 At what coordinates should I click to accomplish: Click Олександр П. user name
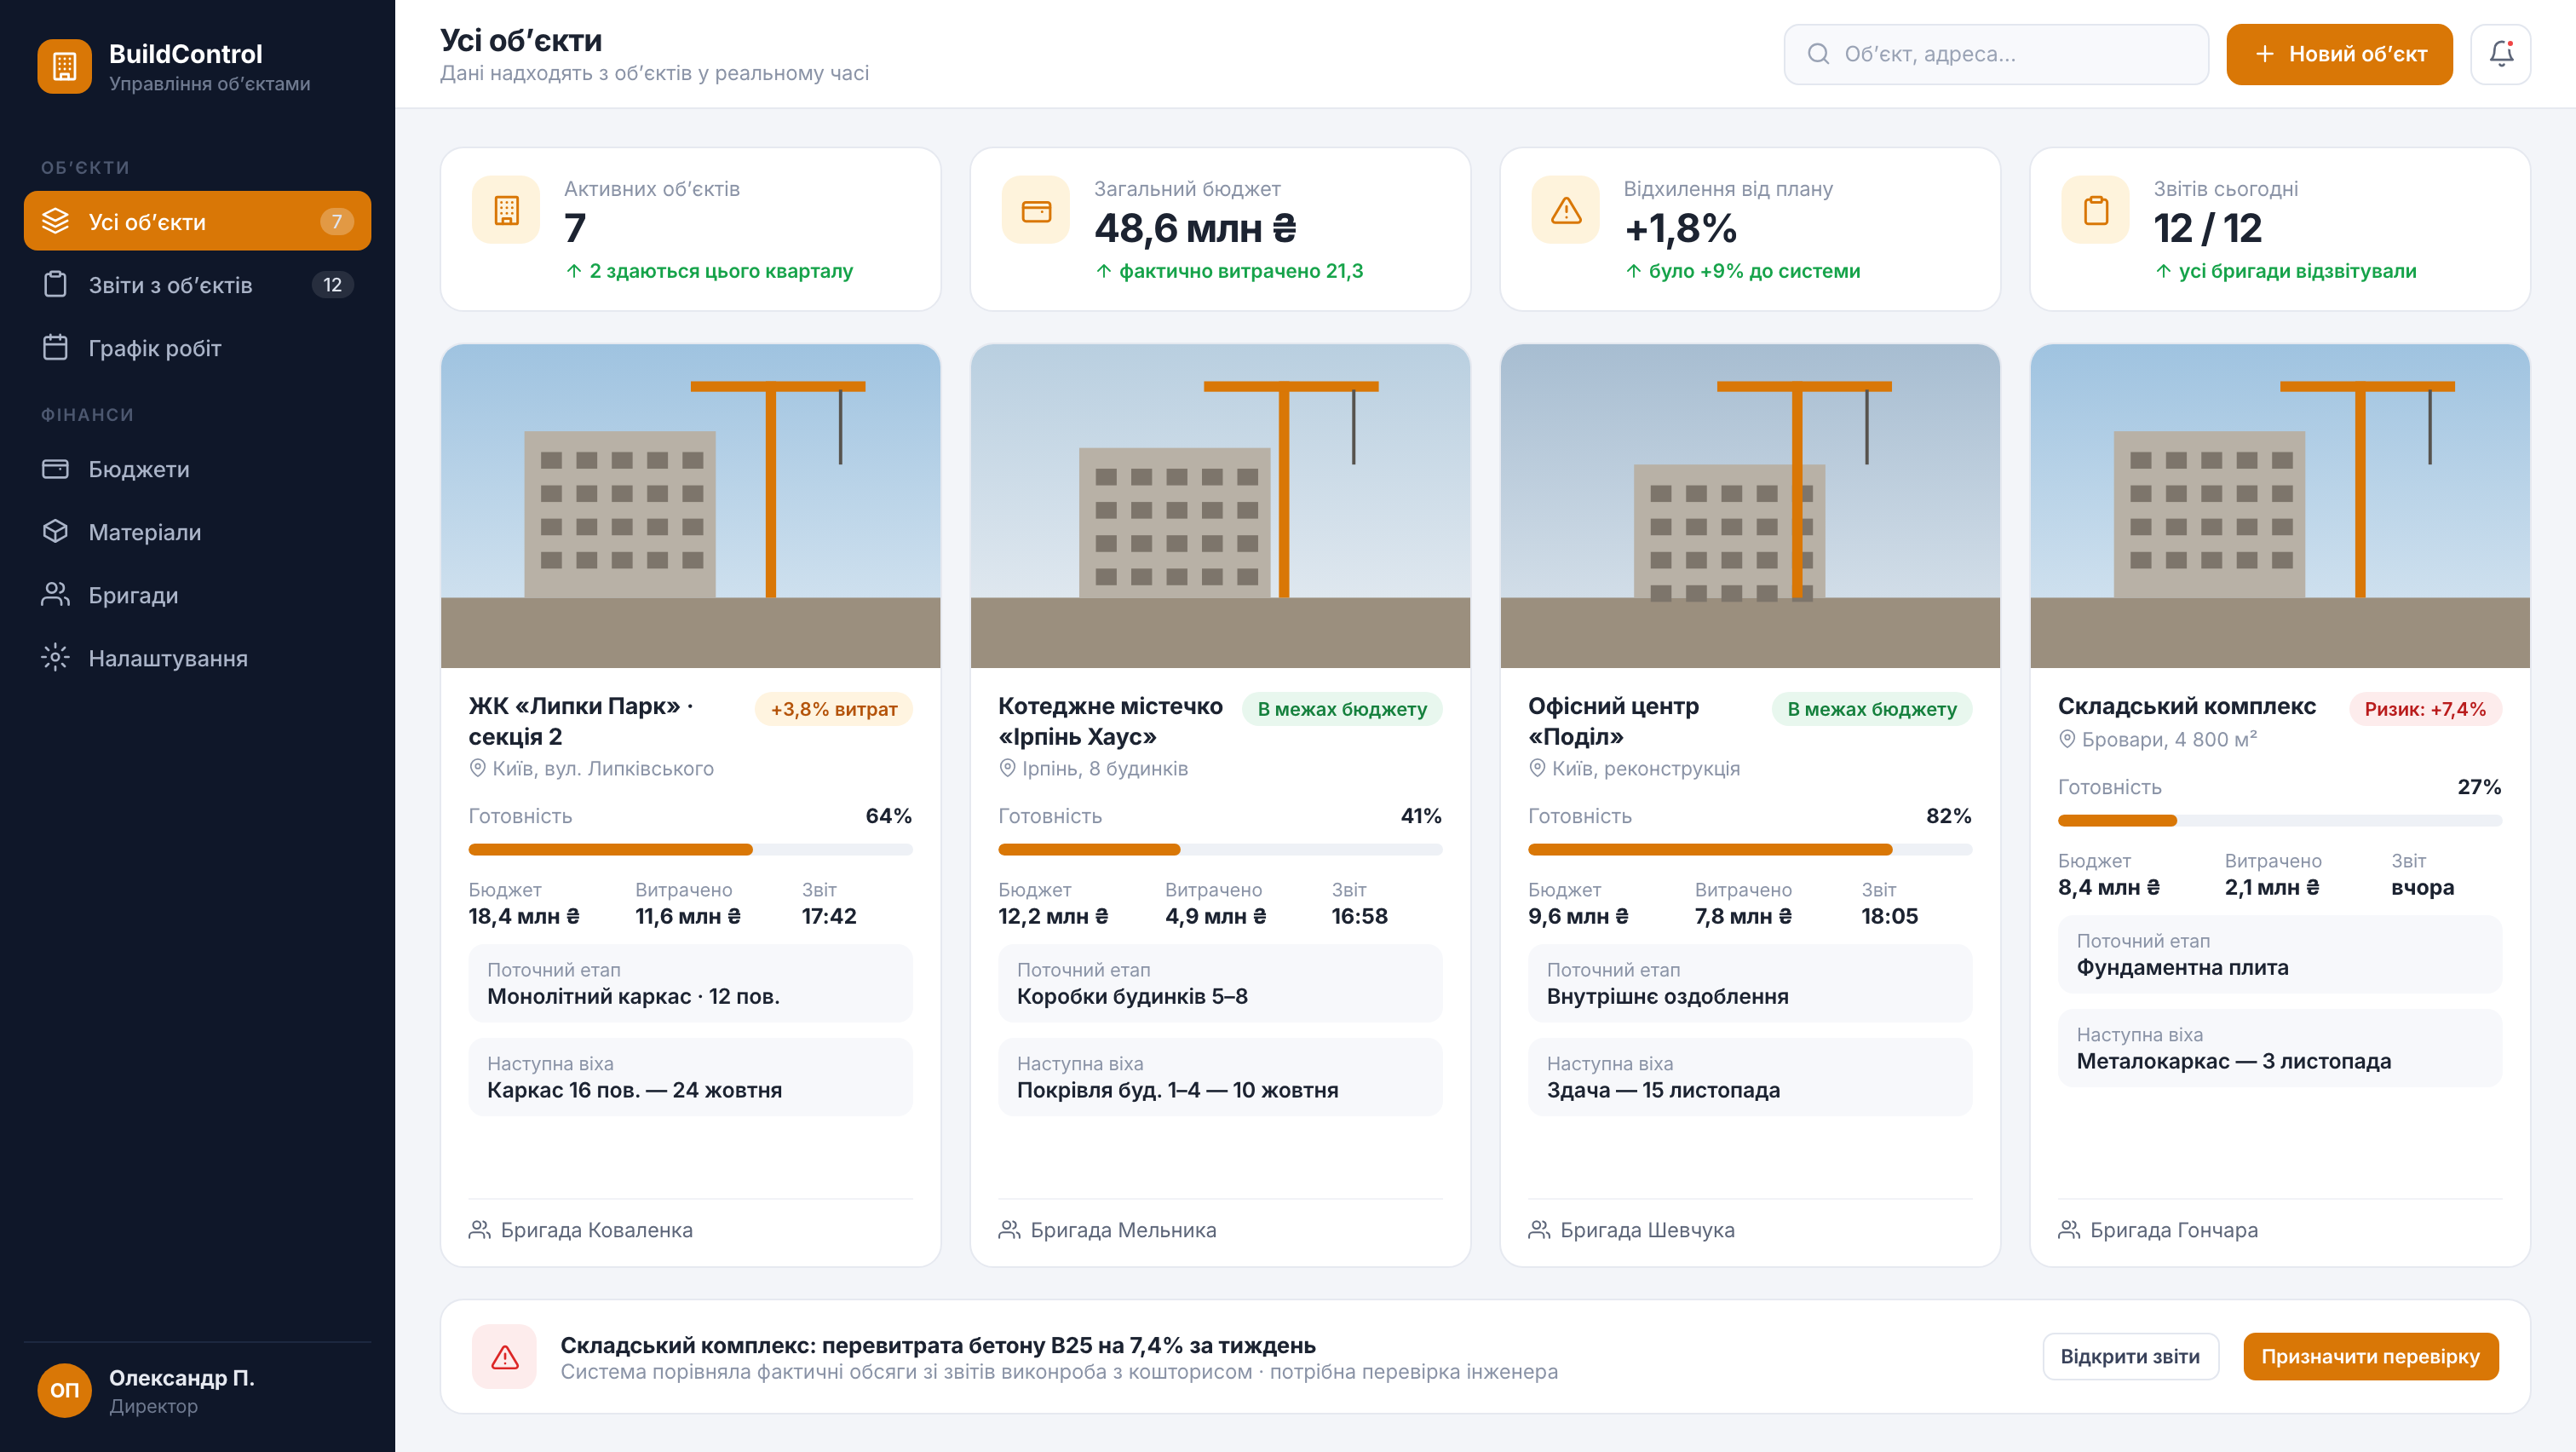click(x=182, y=1378)
